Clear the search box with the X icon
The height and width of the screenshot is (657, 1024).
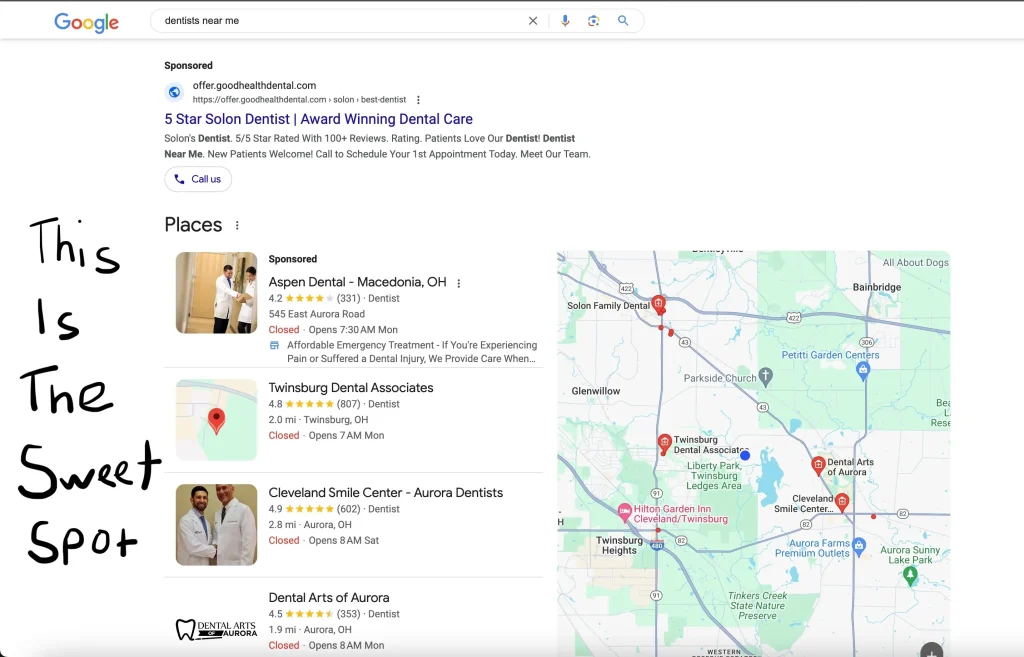pos(533,21)
